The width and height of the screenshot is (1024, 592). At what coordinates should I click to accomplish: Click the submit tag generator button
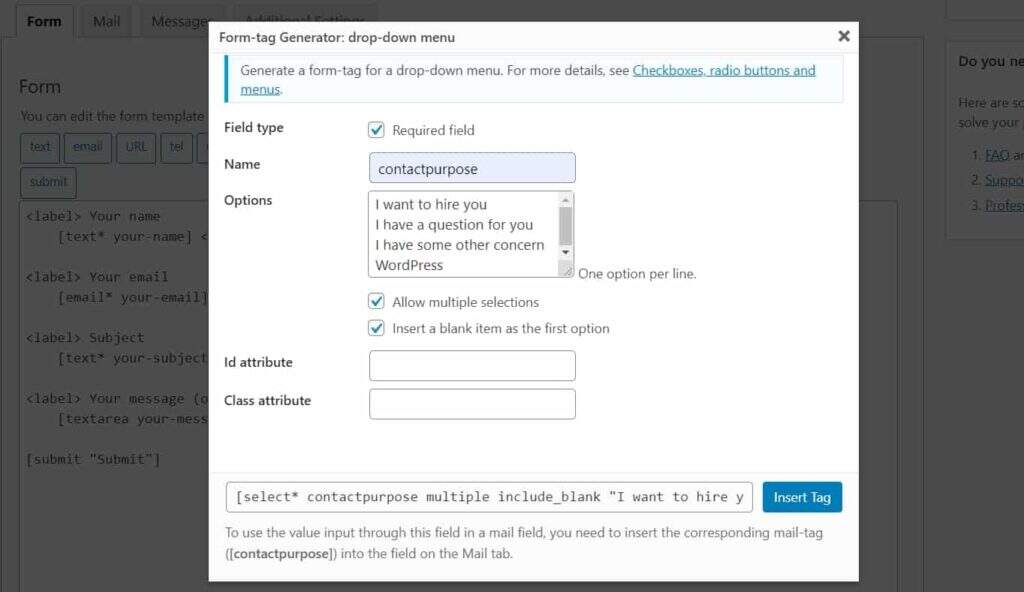coord(48,182)
